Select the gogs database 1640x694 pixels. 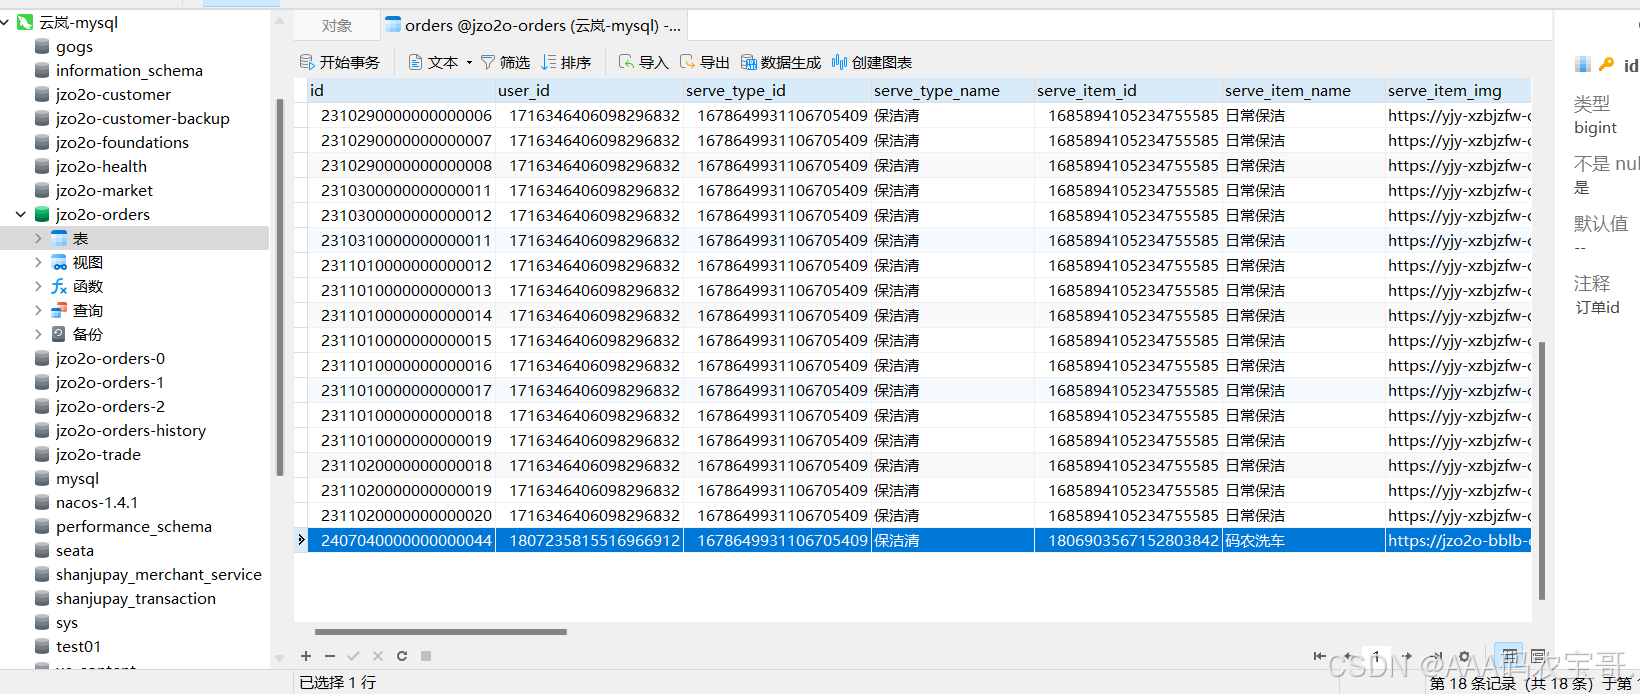point(64,46)
